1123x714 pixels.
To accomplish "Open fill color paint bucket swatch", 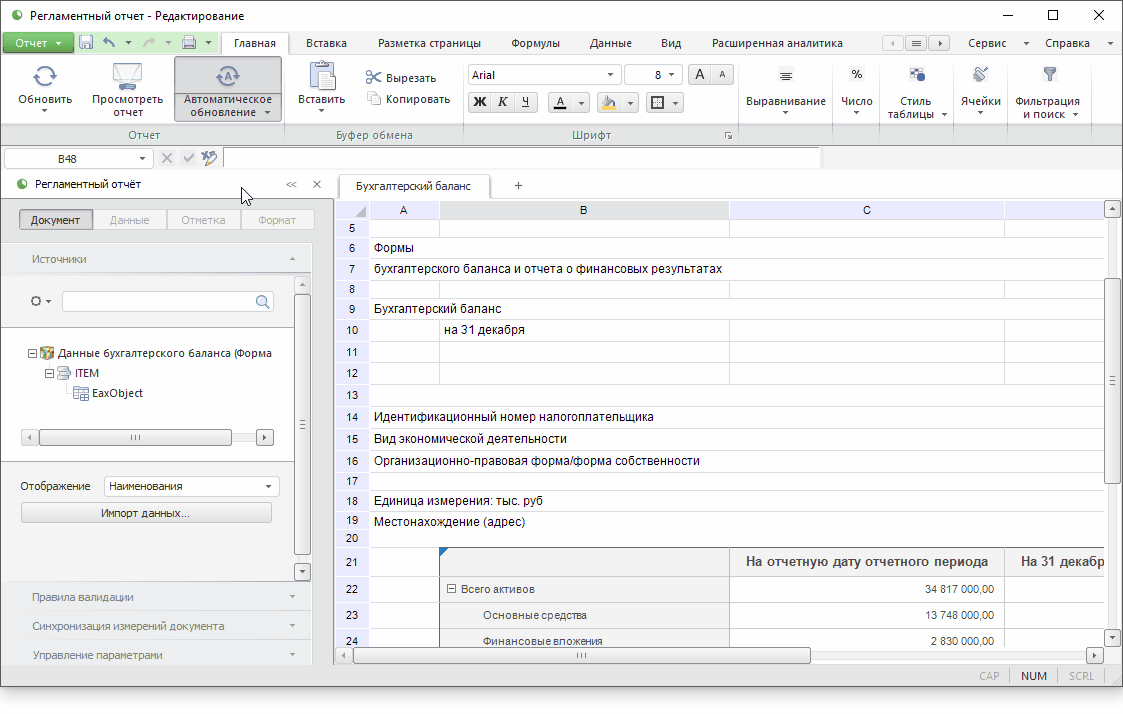I will coord(609,102).
